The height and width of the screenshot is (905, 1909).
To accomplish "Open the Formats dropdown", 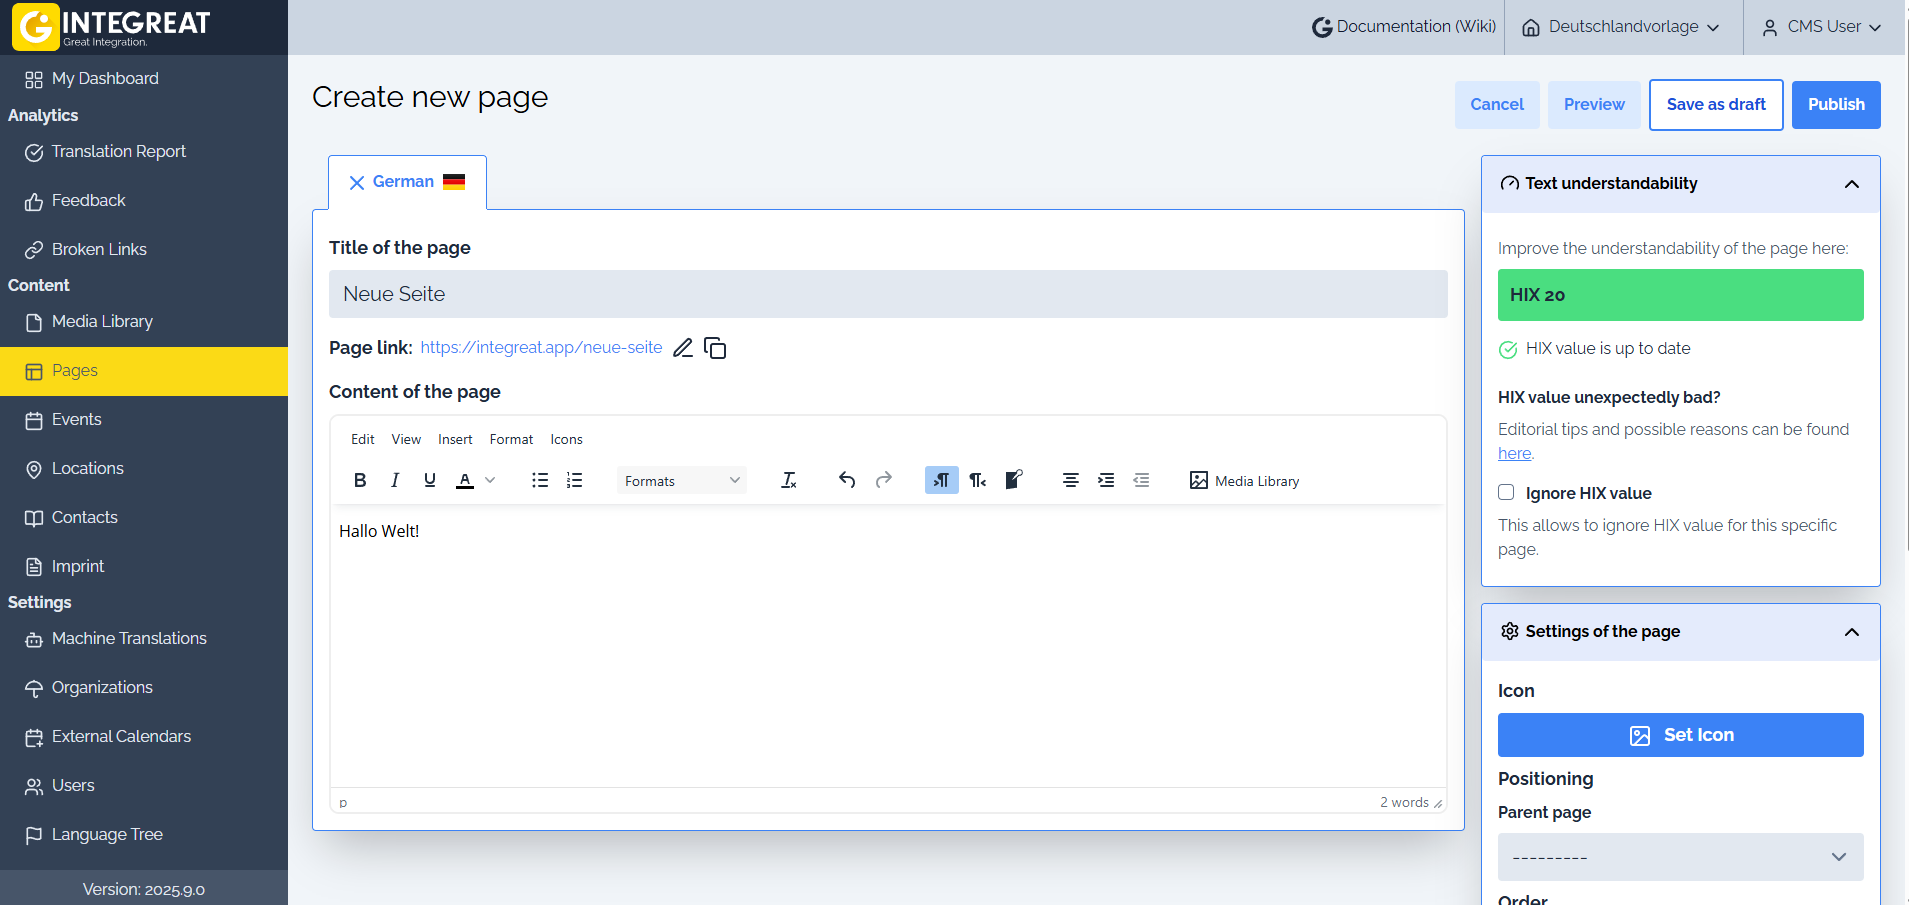I will [682, 481].
